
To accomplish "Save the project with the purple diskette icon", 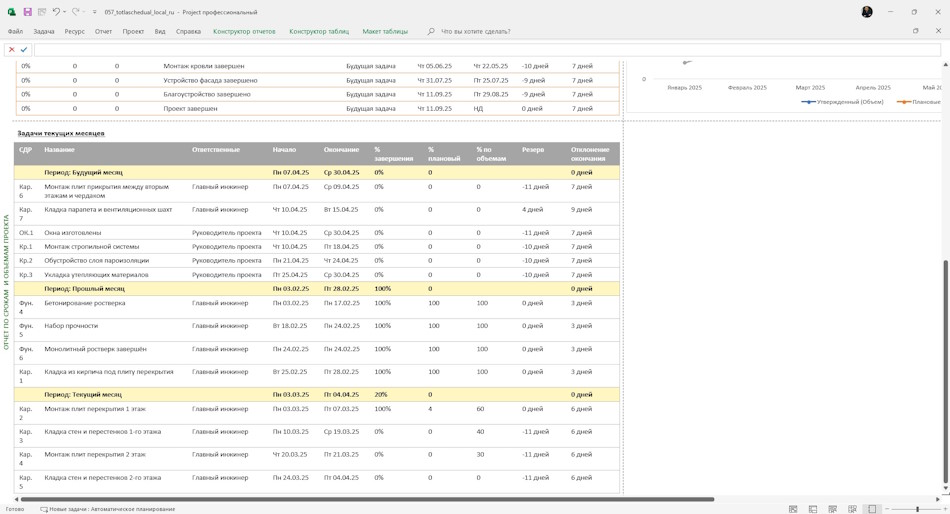I will click(x=27, y=12).
